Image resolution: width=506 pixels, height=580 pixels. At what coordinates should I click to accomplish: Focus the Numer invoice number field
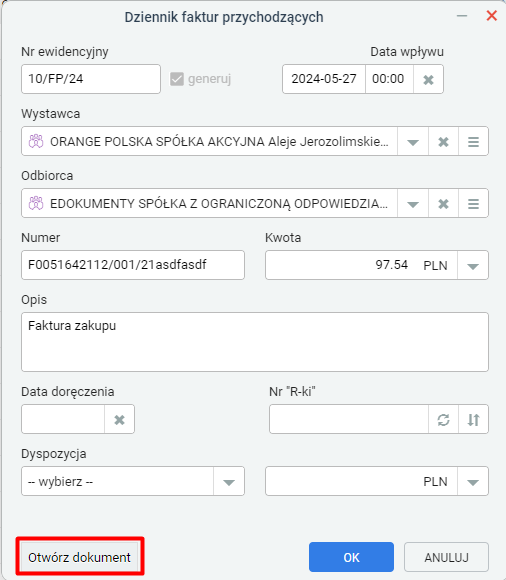point(133,265)
